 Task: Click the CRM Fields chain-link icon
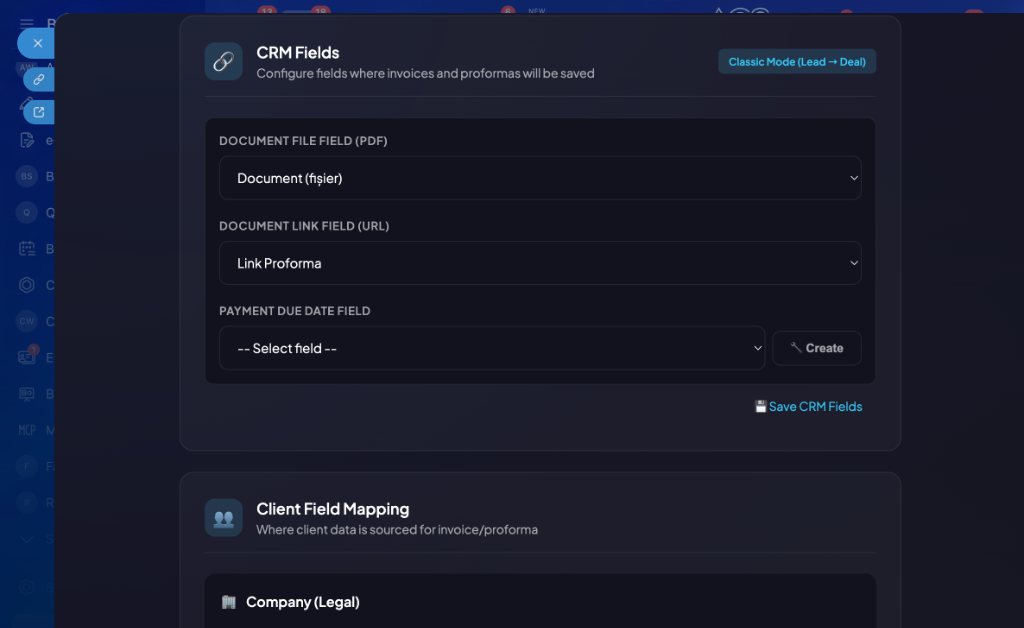(x=223, y=61)
